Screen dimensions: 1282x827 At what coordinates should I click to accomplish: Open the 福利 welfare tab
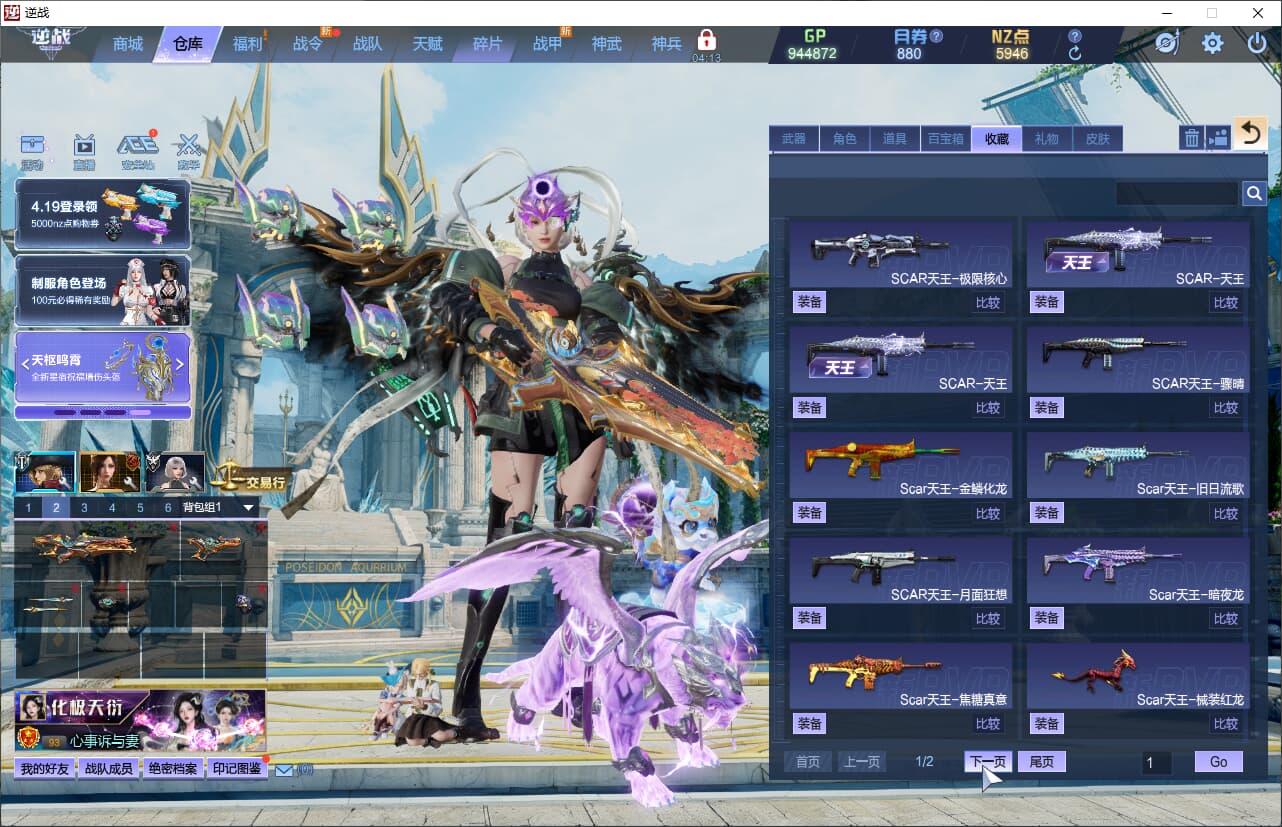click(x=247, y=44)
